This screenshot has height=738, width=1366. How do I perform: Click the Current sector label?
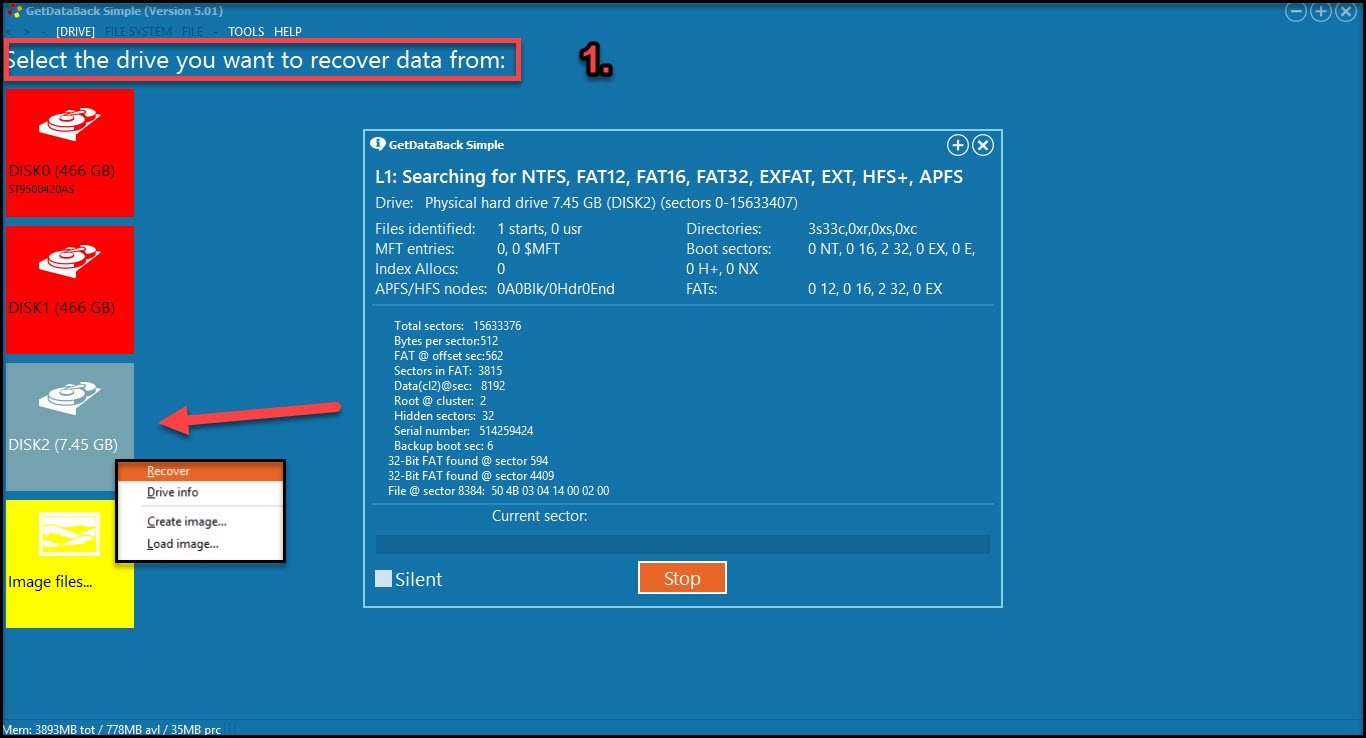(x=539, y=516)
